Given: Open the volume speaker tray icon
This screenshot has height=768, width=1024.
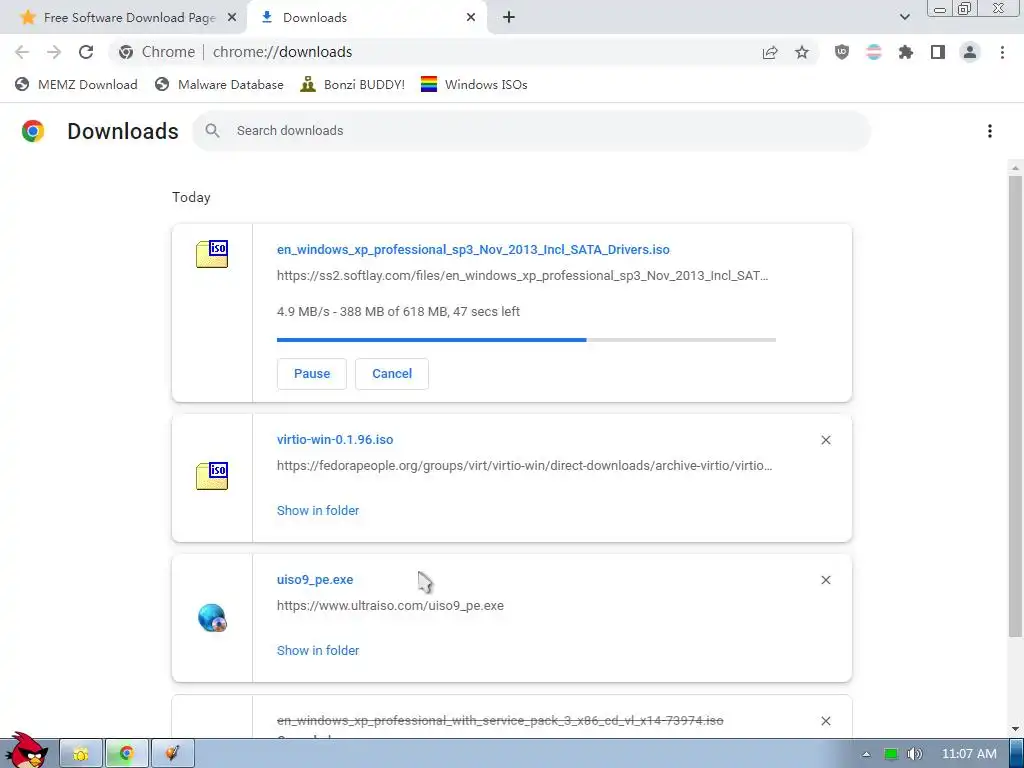Looking at the screenshot, I should tap(914, 754).
